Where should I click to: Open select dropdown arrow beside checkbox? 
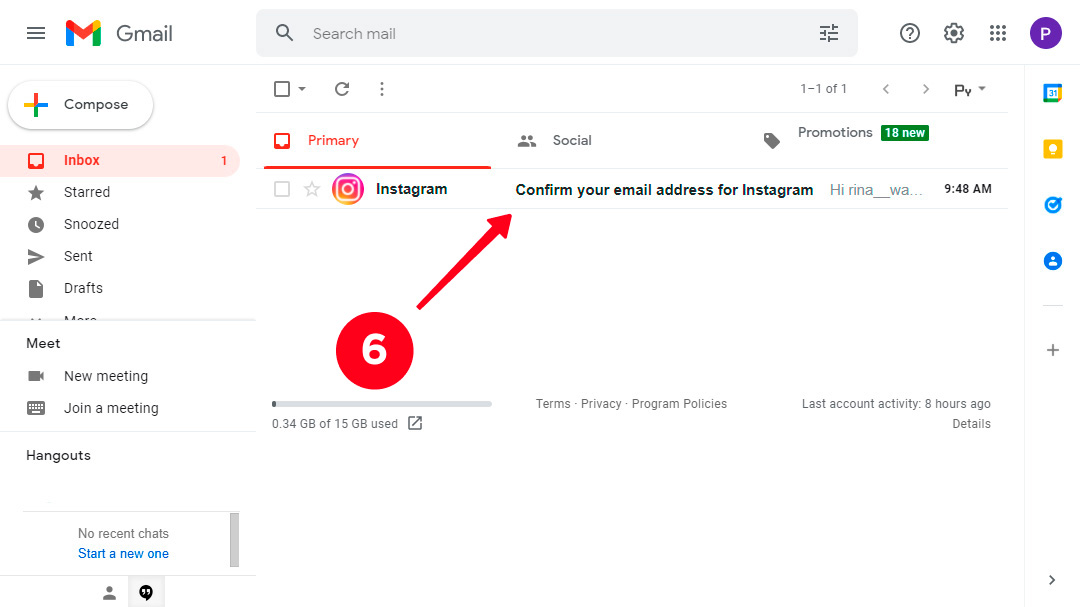point(302,89)
